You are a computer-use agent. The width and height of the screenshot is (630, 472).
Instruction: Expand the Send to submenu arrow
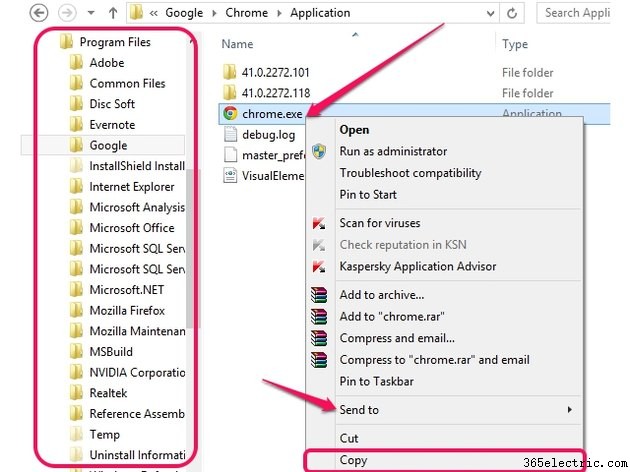coord(569,410)
